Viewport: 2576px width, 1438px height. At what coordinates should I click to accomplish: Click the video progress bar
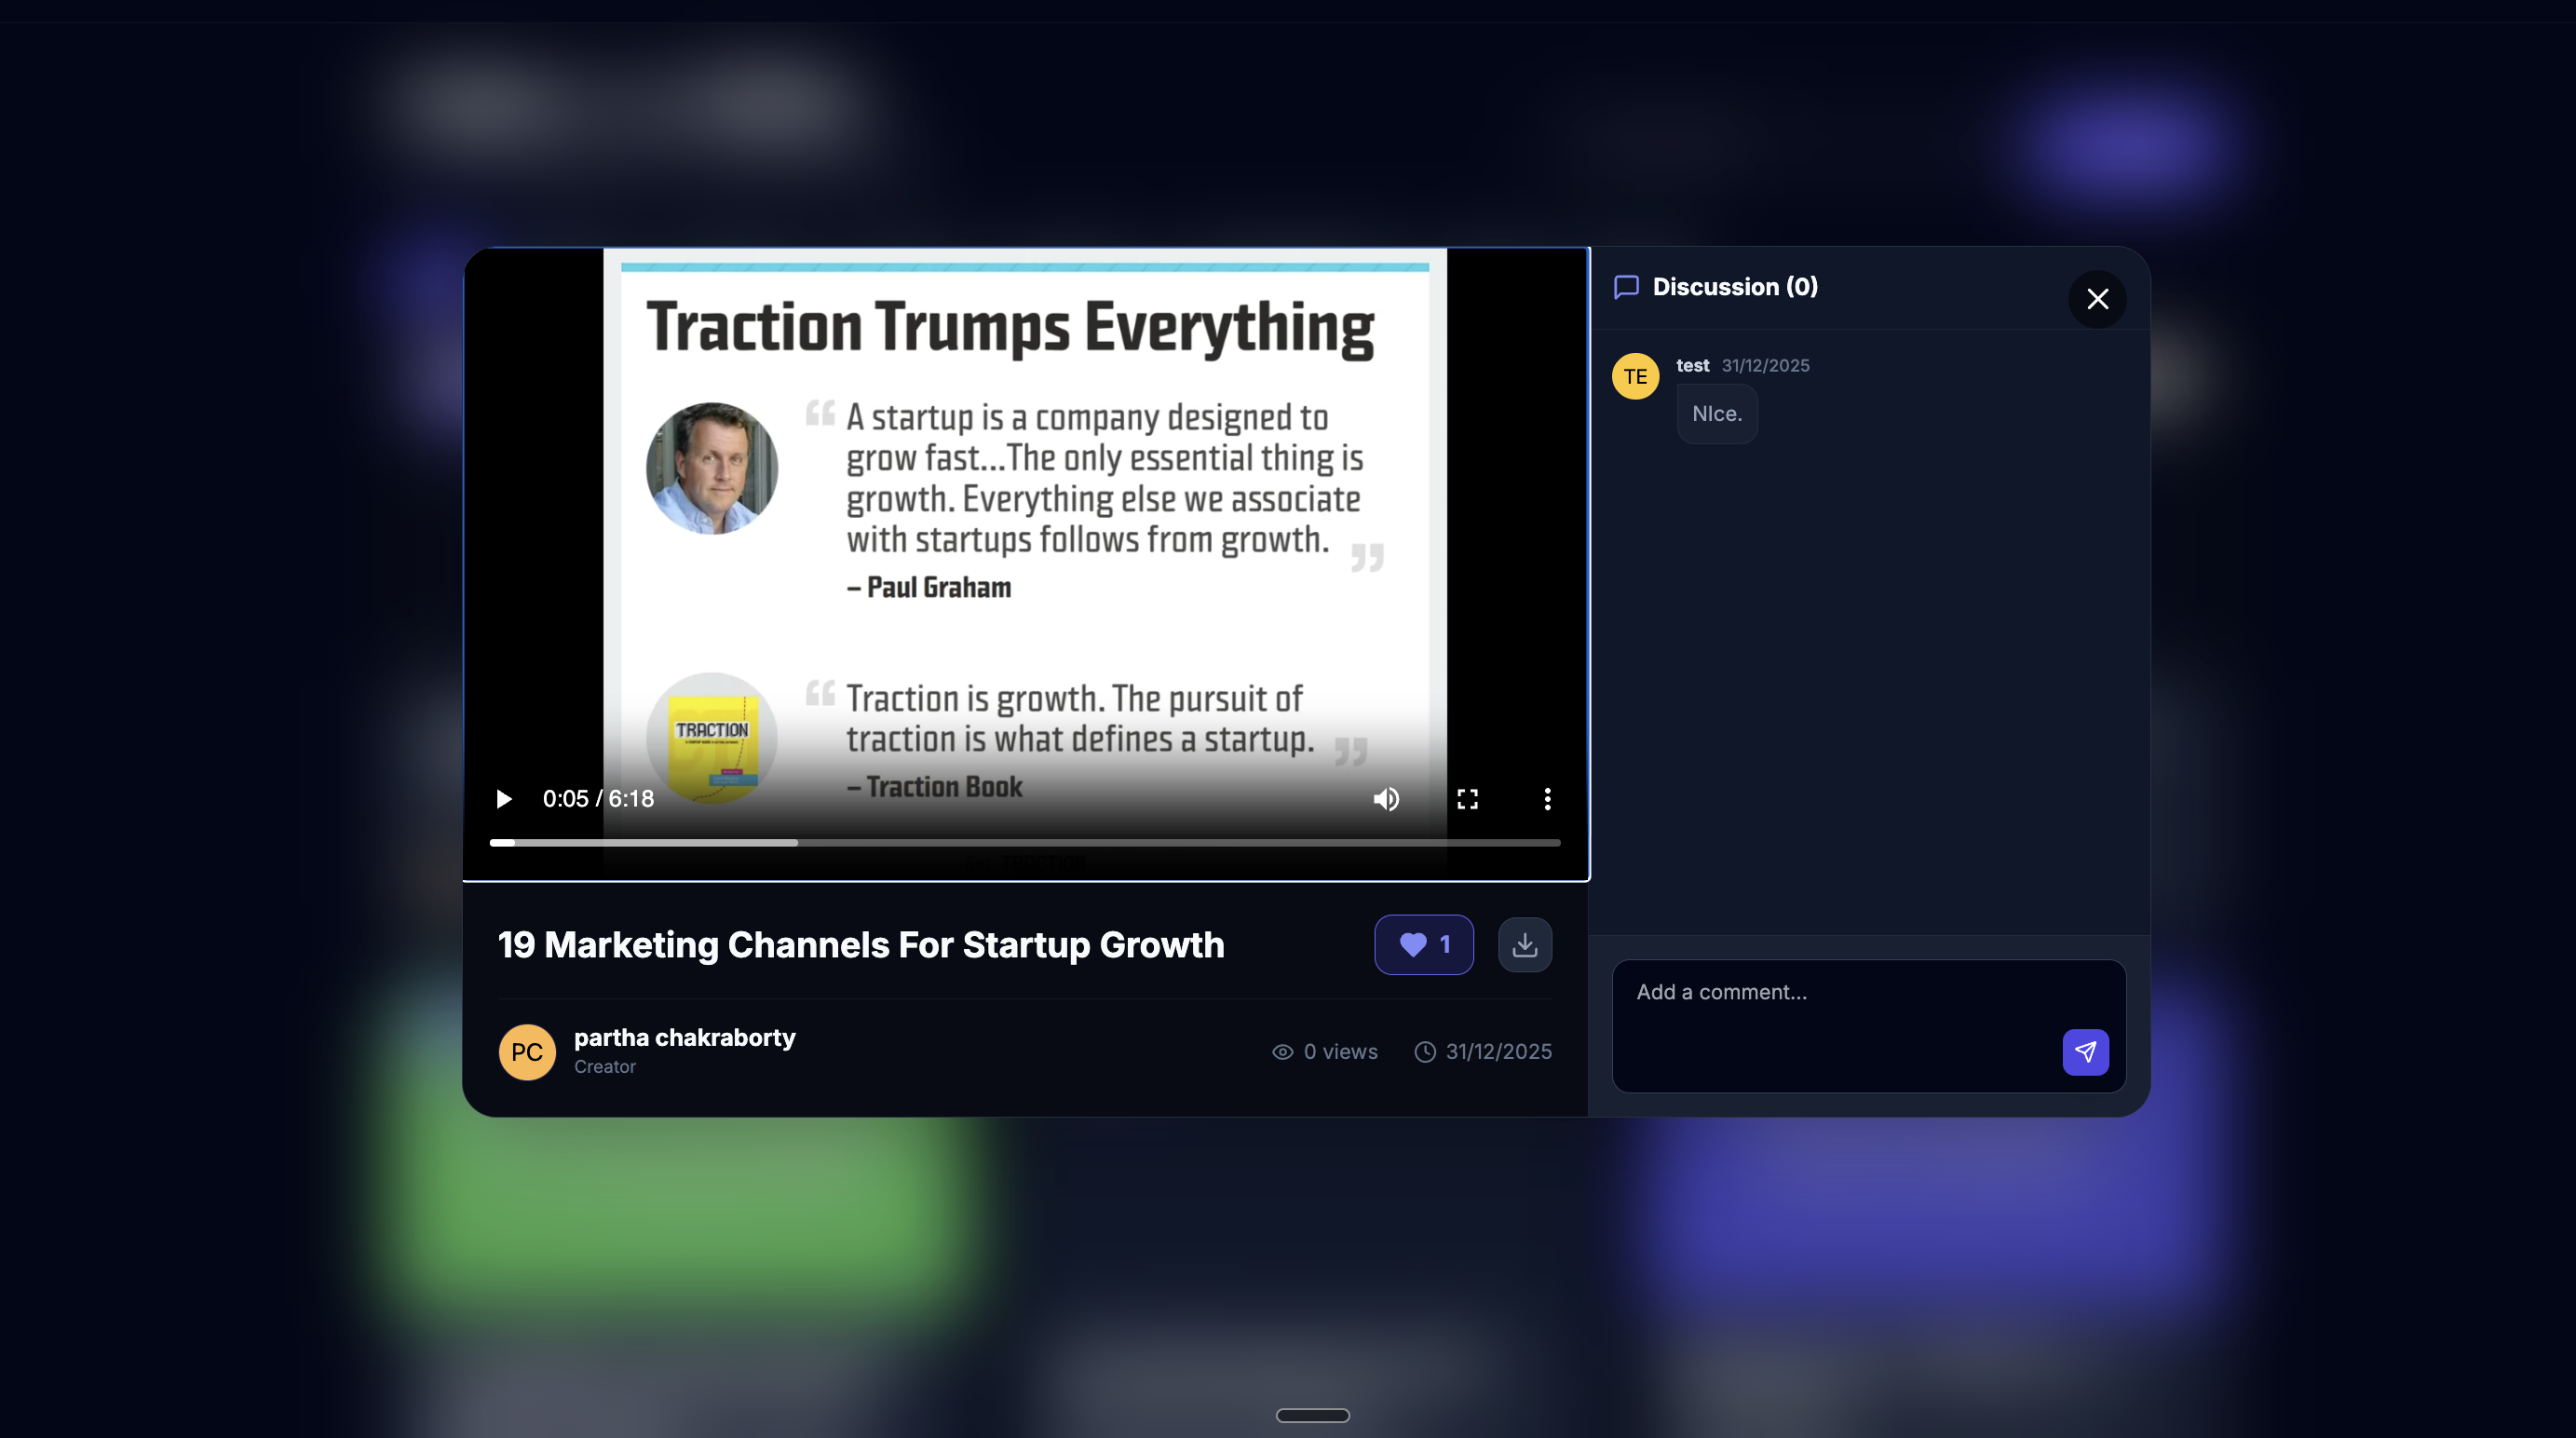[x=1024, y=843]
